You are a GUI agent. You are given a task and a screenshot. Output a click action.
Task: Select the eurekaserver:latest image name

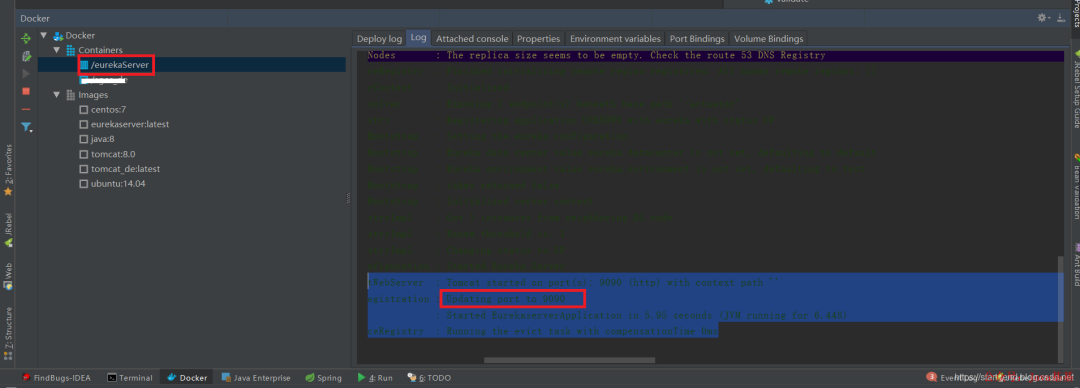pos(130,125)
